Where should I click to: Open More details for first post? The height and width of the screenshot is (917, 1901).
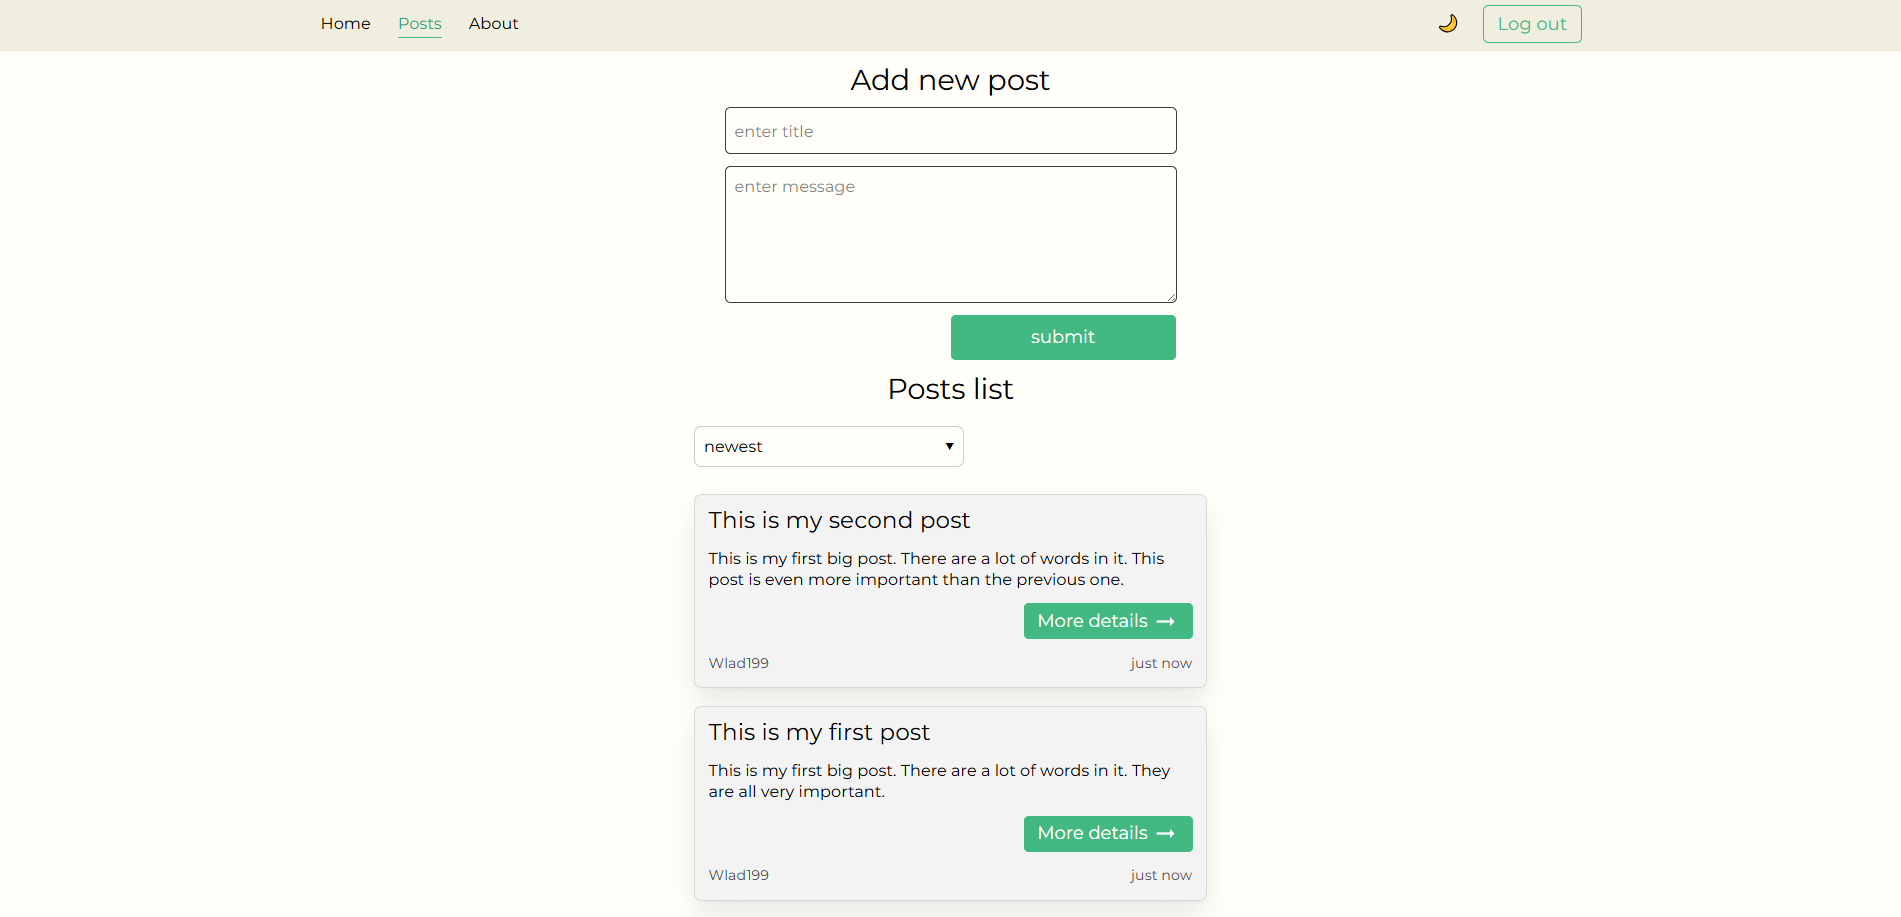pyautogui.click(x=1108, y=833)
